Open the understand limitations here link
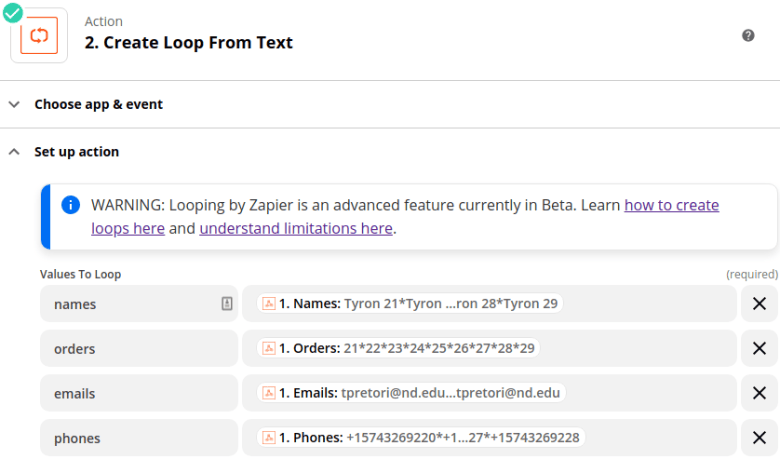This screenshot has height=459, width=780. click(x=296, y=228)
